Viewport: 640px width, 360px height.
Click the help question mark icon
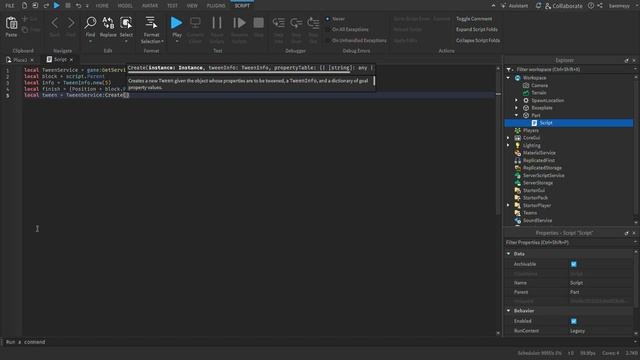coord(591,5)
